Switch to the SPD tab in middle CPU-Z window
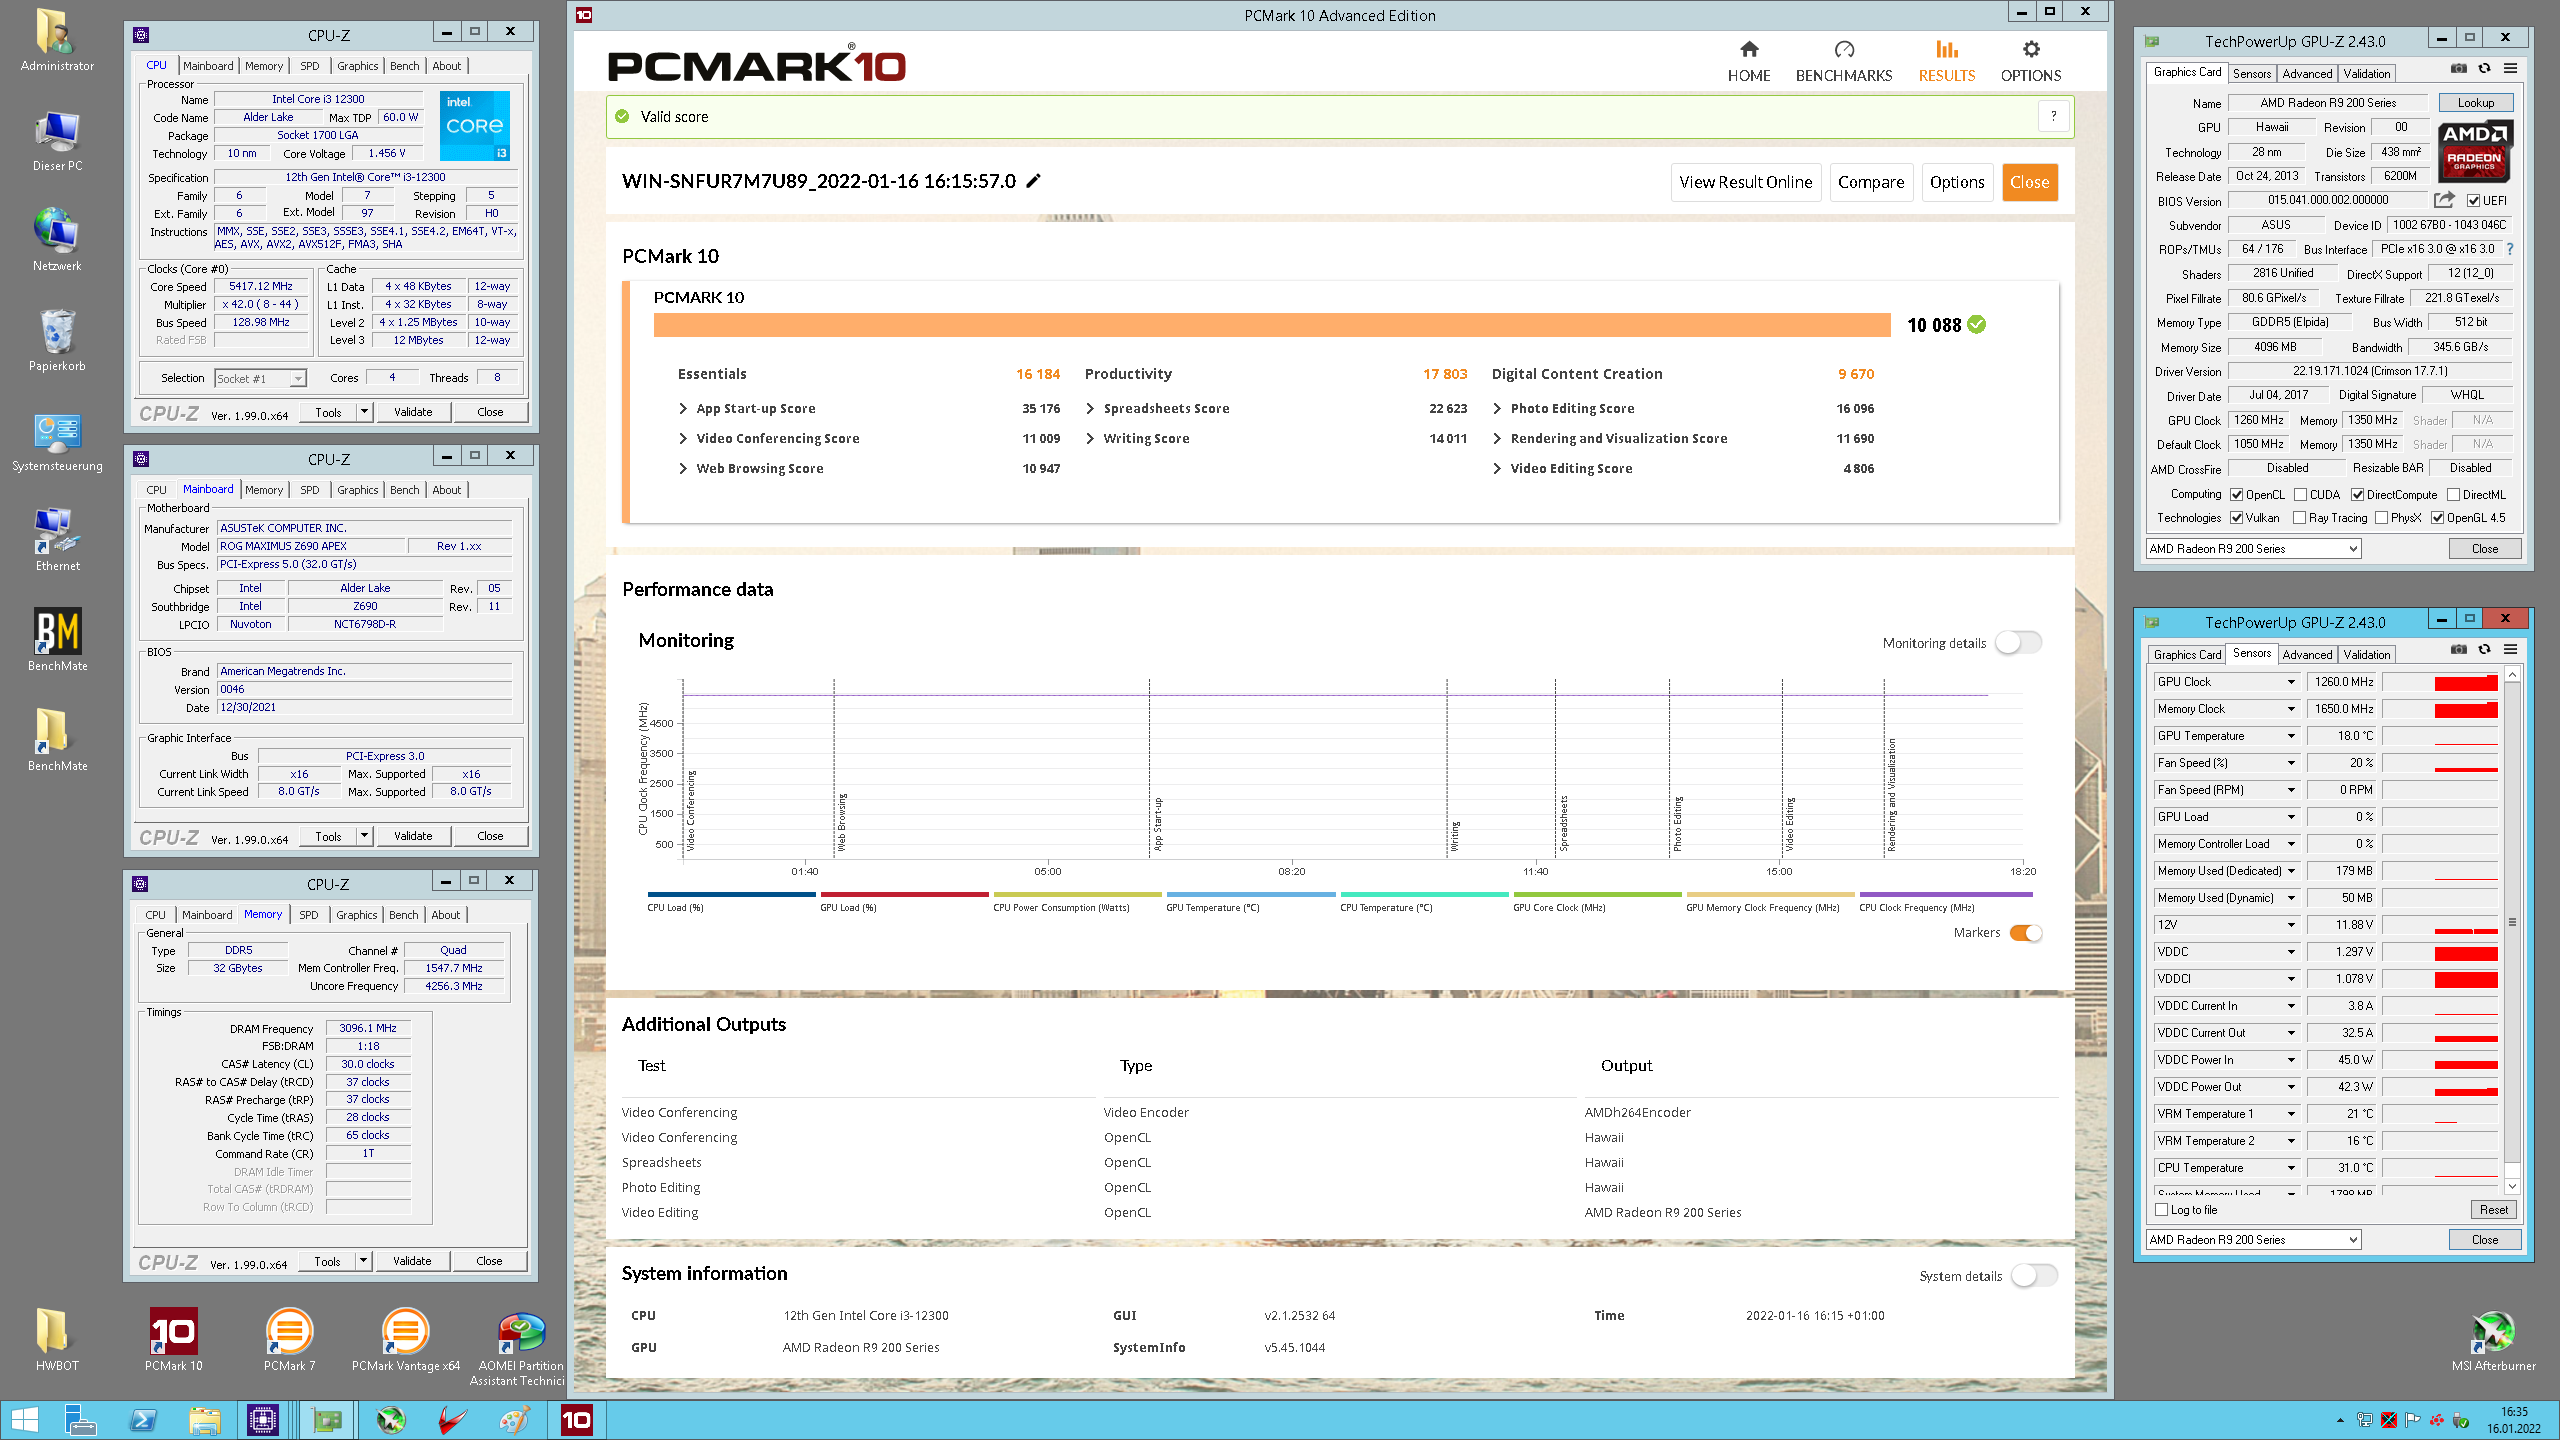2560x1440 pixels. pyautogui.click(x=310, y=490)
